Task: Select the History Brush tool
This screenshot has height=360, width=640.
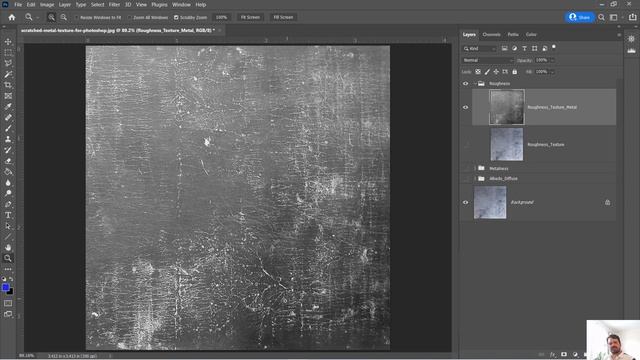Action: click(8, 150)
